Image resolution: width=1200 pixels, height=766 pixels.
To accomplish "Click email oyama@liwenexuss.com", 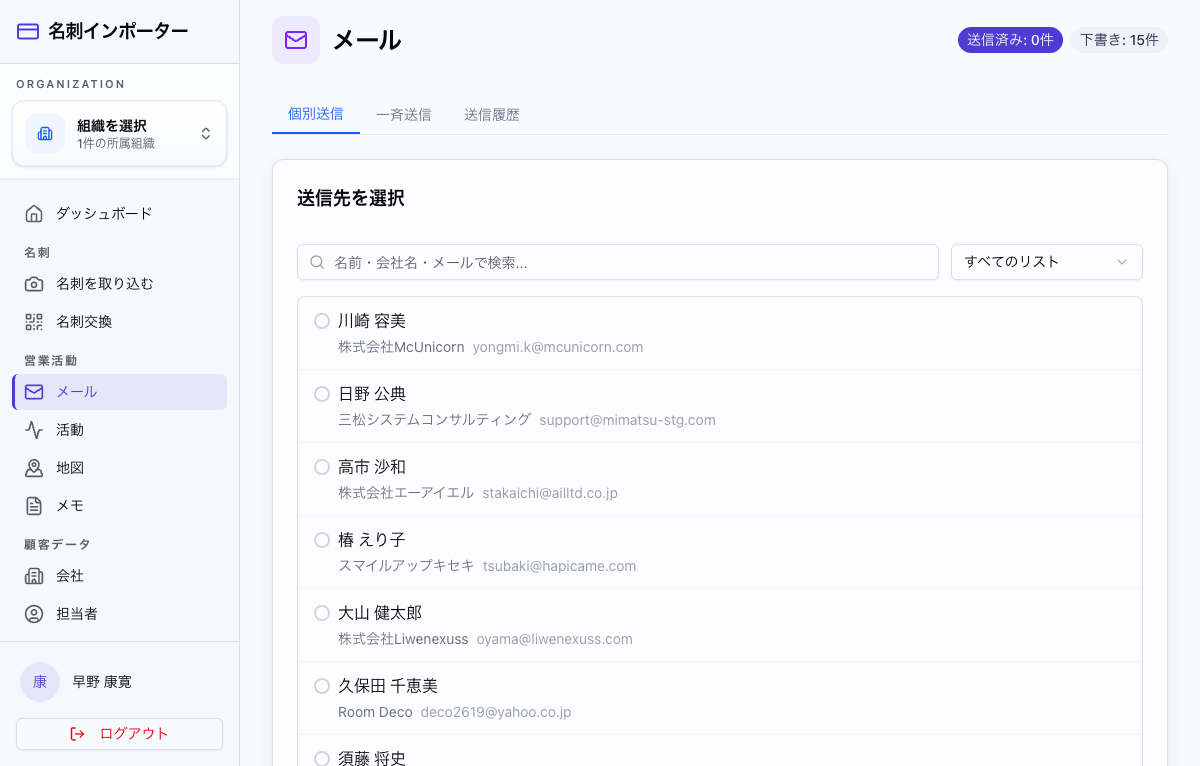I will click(x=555, y=639).
